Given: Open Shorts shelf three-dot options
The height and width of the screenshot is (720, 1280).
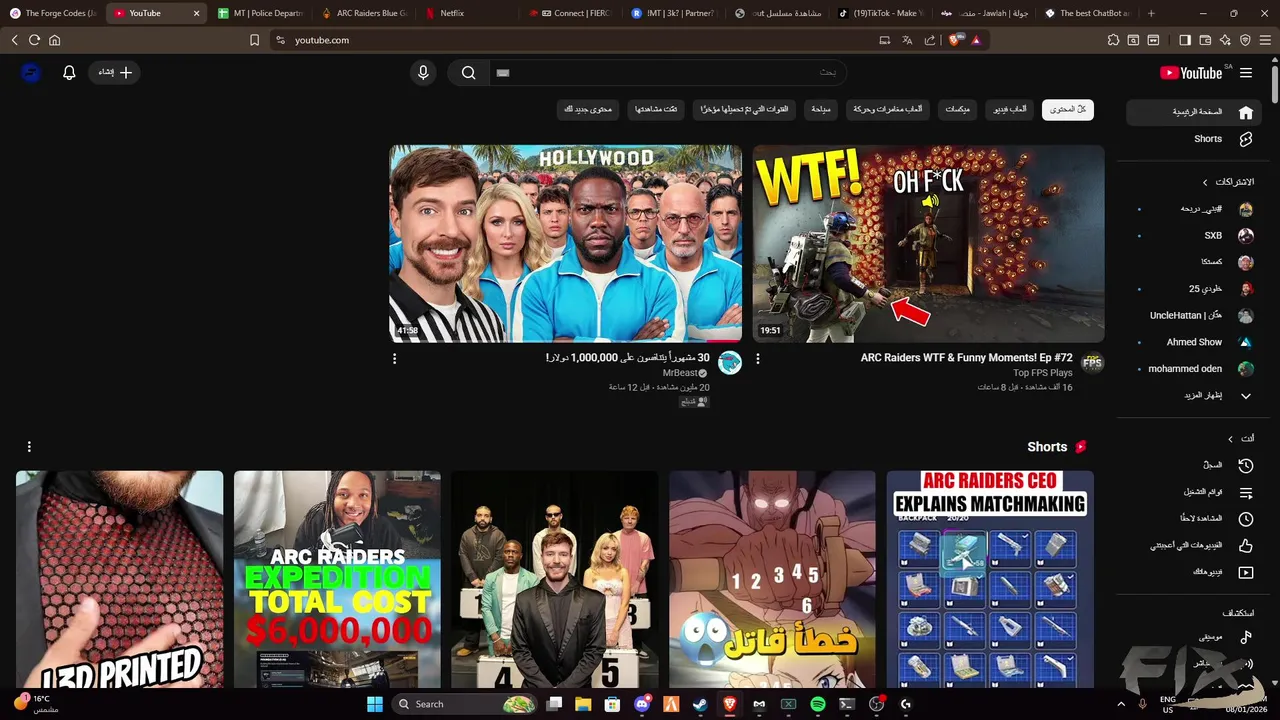Looking at the screenshot, I should click(29, 447).
